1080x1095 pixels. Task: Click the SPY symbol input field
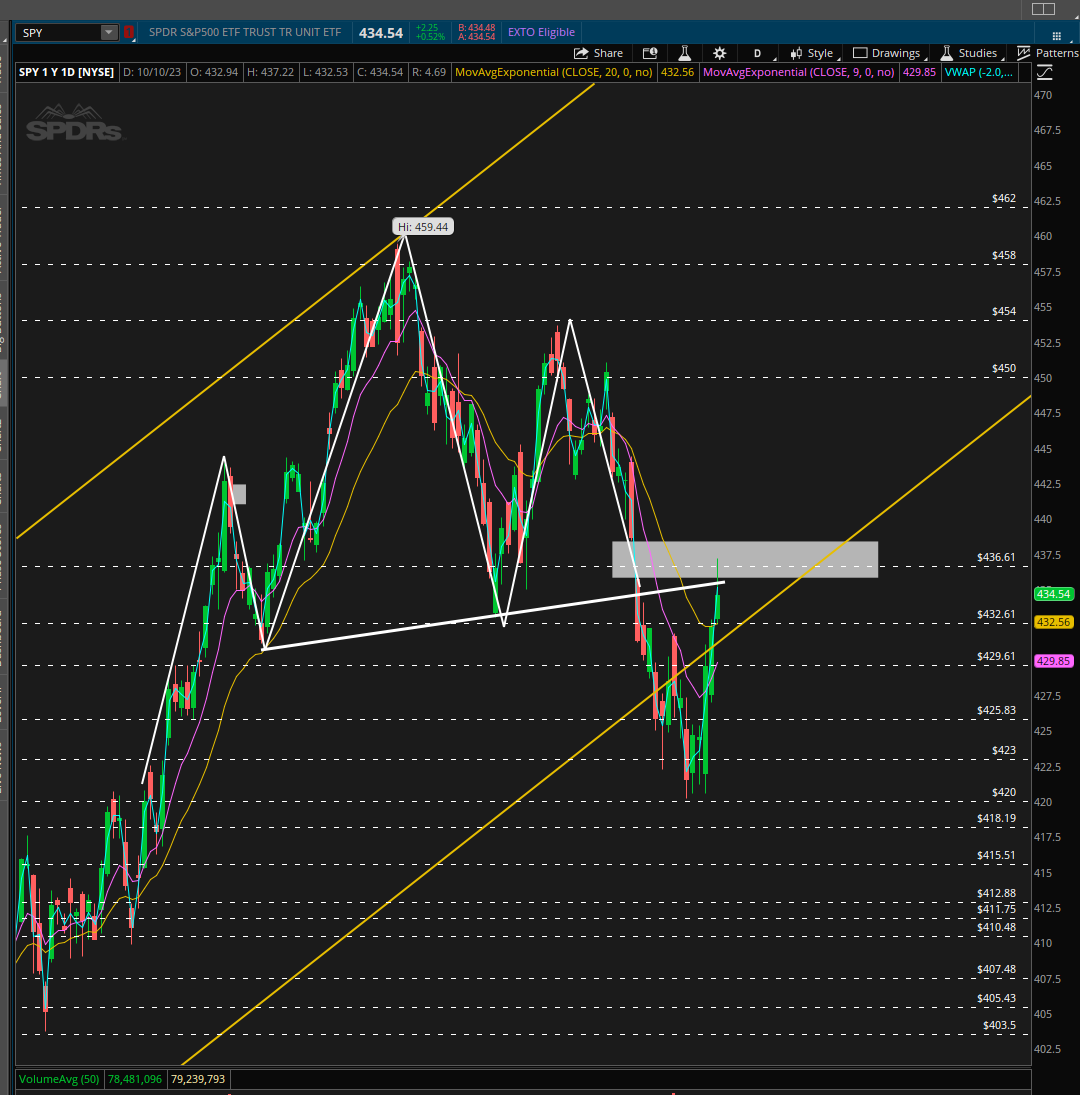tap(61, 32)
